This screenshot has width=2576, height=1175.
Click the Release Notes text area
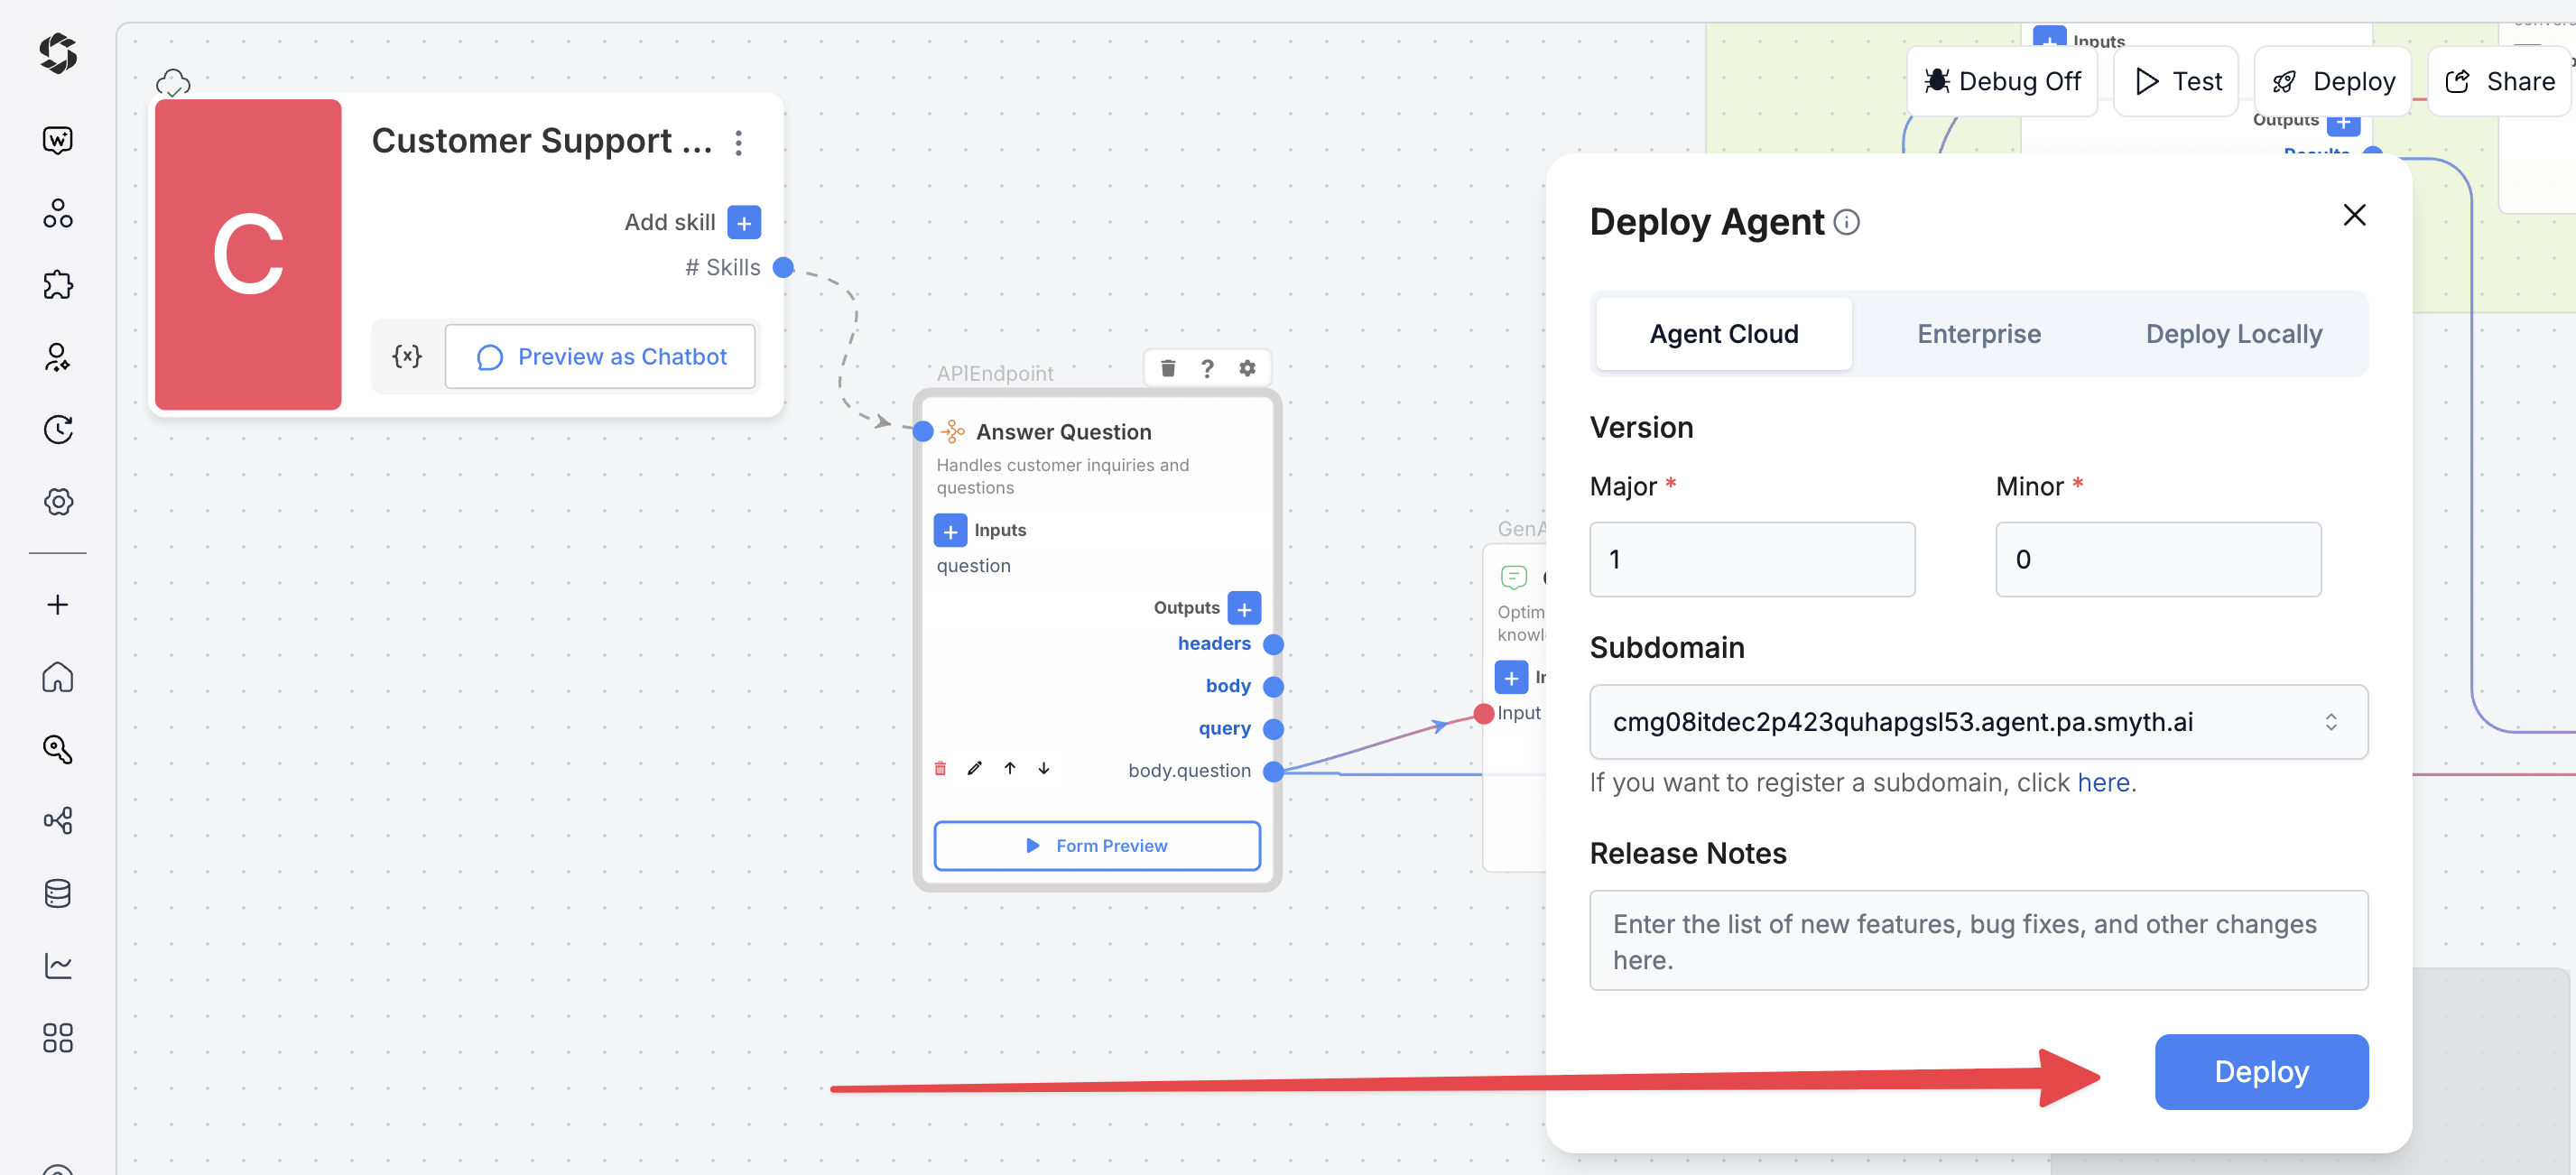[1978, 940]
